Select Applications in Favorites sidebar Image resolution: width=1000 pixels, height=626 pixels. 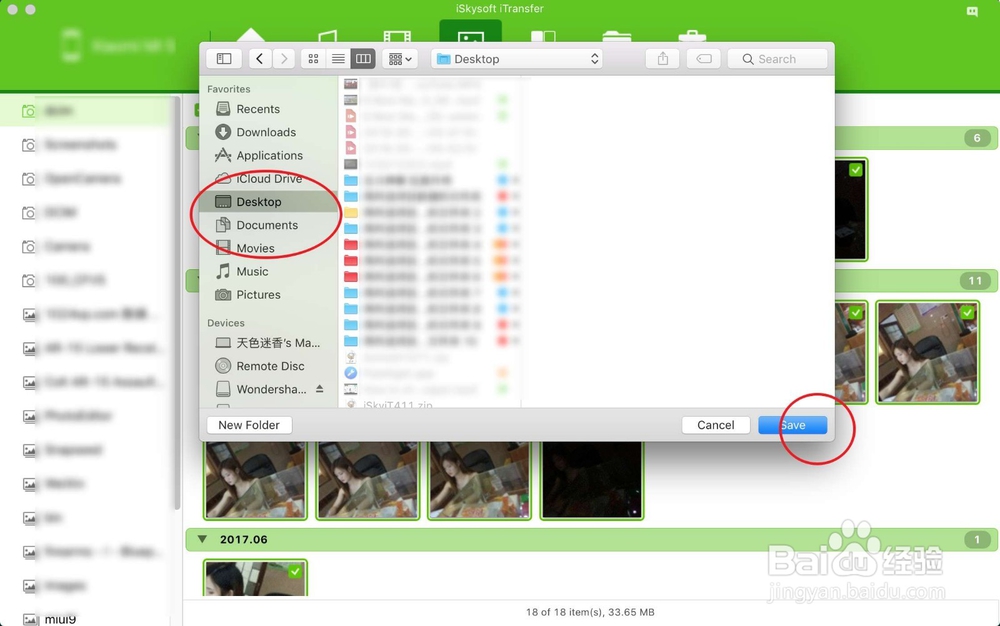(x=269, y=156)
